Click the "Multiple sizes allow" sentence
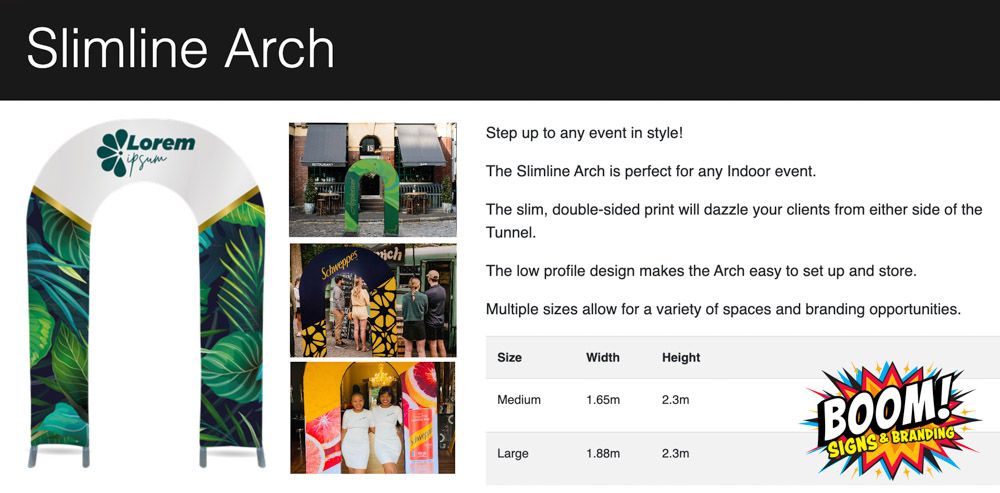This screenshot has width=1000, height=493. tap(723, 309)
